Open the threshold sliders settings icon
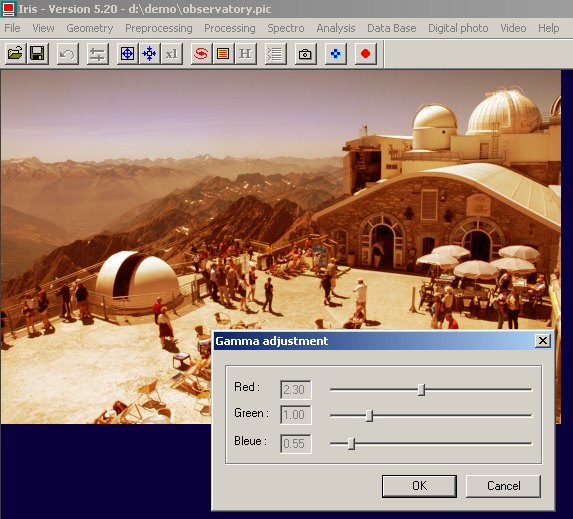The image size is (573, 519). pyautogui.click(x=98, y=54)
